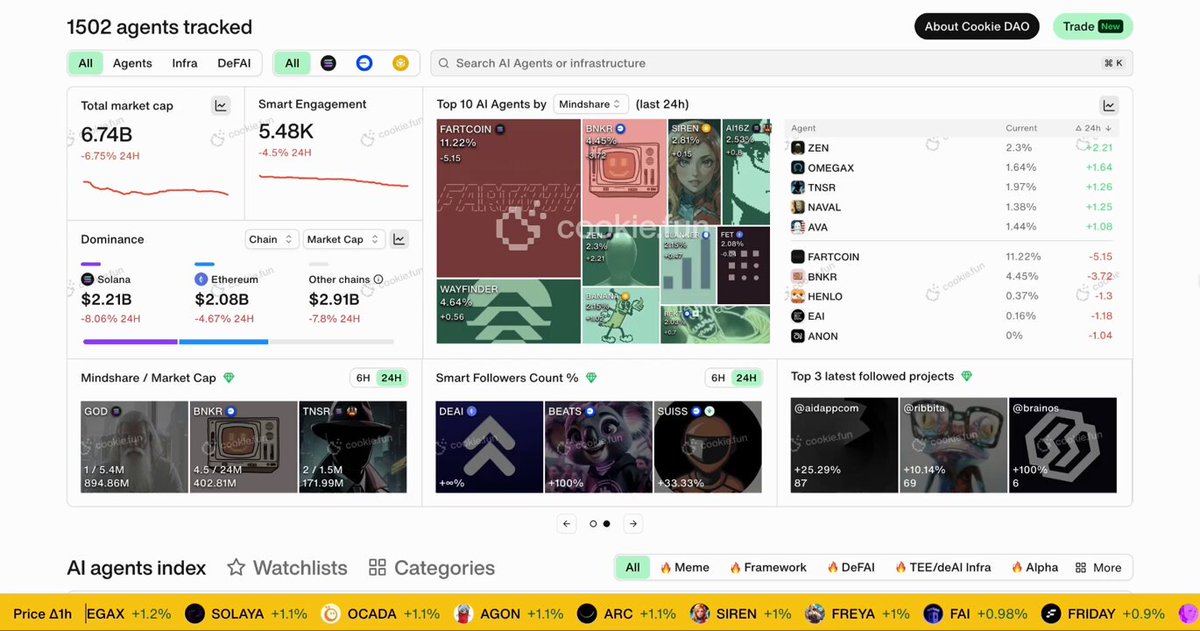Click the search magnifier icon
This screenshot has height=631, width=1200.
[x=444, y=63]
